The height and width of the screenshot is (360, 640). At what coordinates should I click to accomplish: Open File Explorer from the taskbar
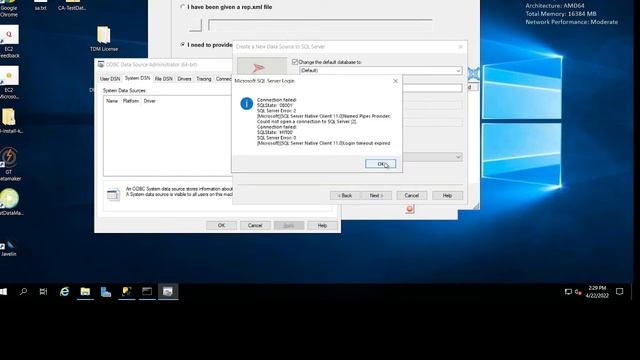point(85,291)
